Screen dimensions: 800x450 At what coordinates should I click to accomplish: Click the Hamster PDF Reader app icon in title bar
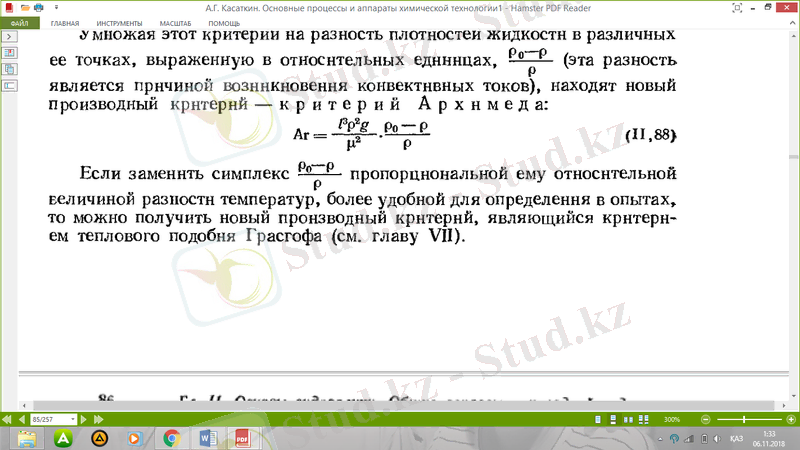pyautogui.click(x=9, y=8)
